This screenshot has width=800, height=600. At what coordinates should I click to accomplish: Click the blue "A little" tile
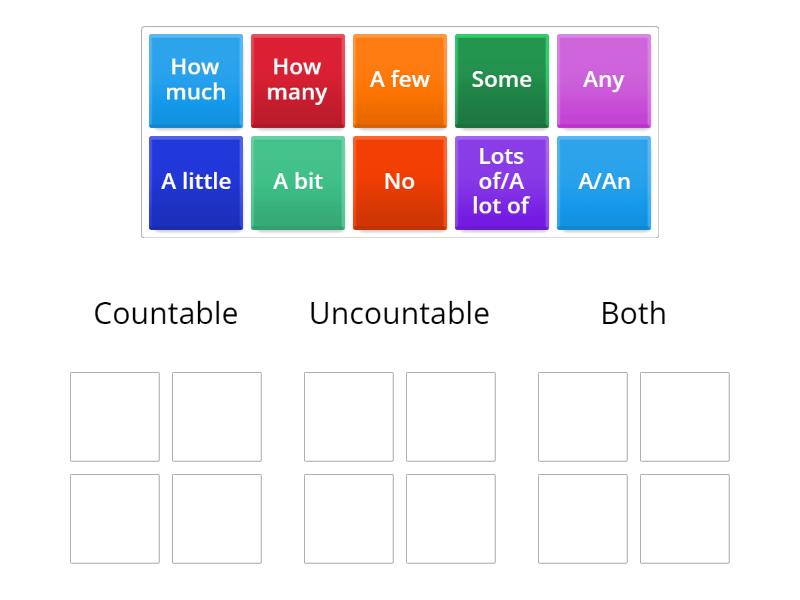(x=195, y=182)
